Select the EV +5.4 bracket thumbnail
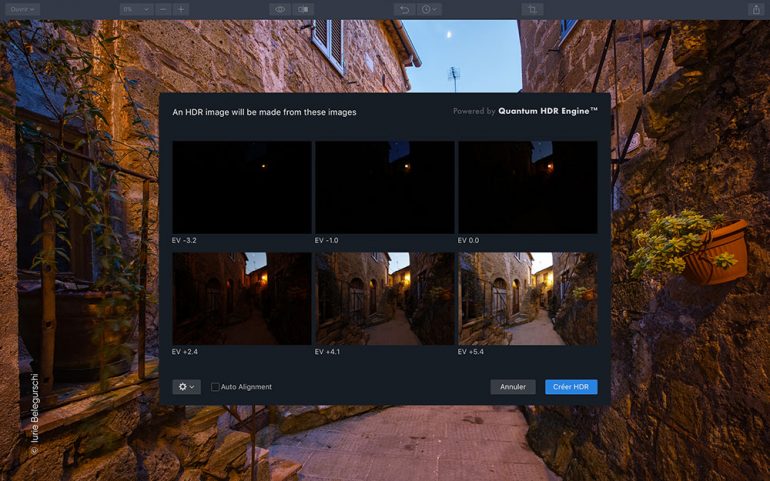This screenshot has height=481, width=770. pos(527,298)
